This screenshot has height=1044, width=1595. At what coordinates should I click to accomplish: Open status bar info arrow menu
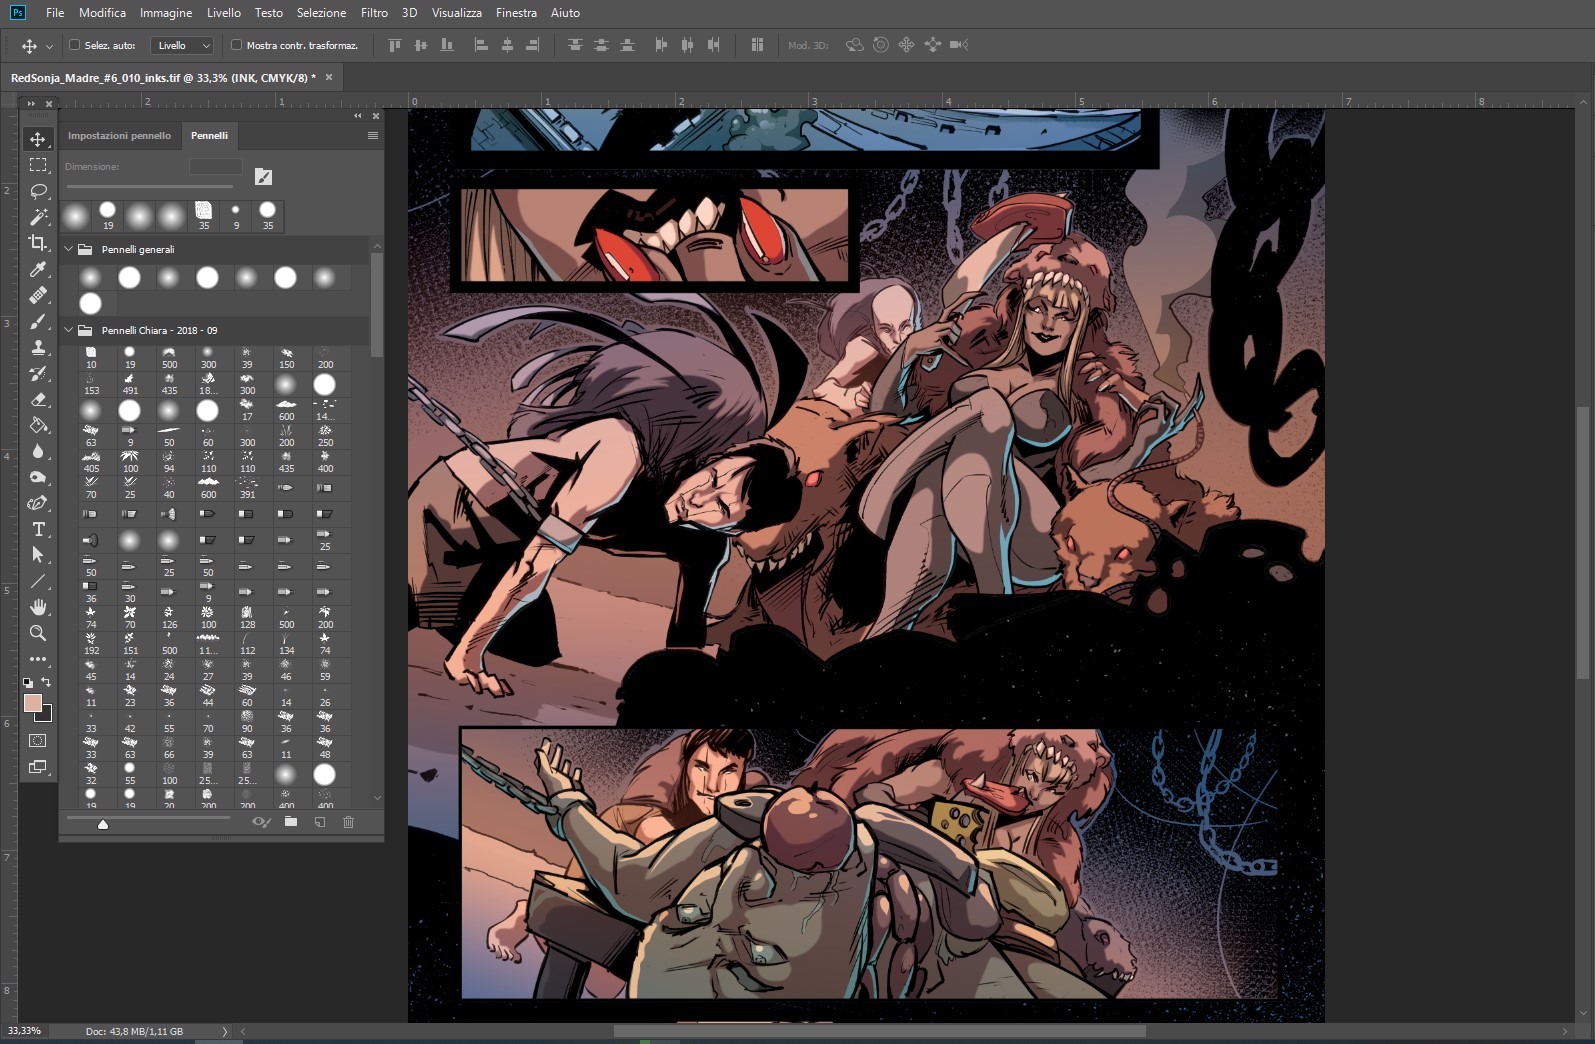tap(224, 1031)
